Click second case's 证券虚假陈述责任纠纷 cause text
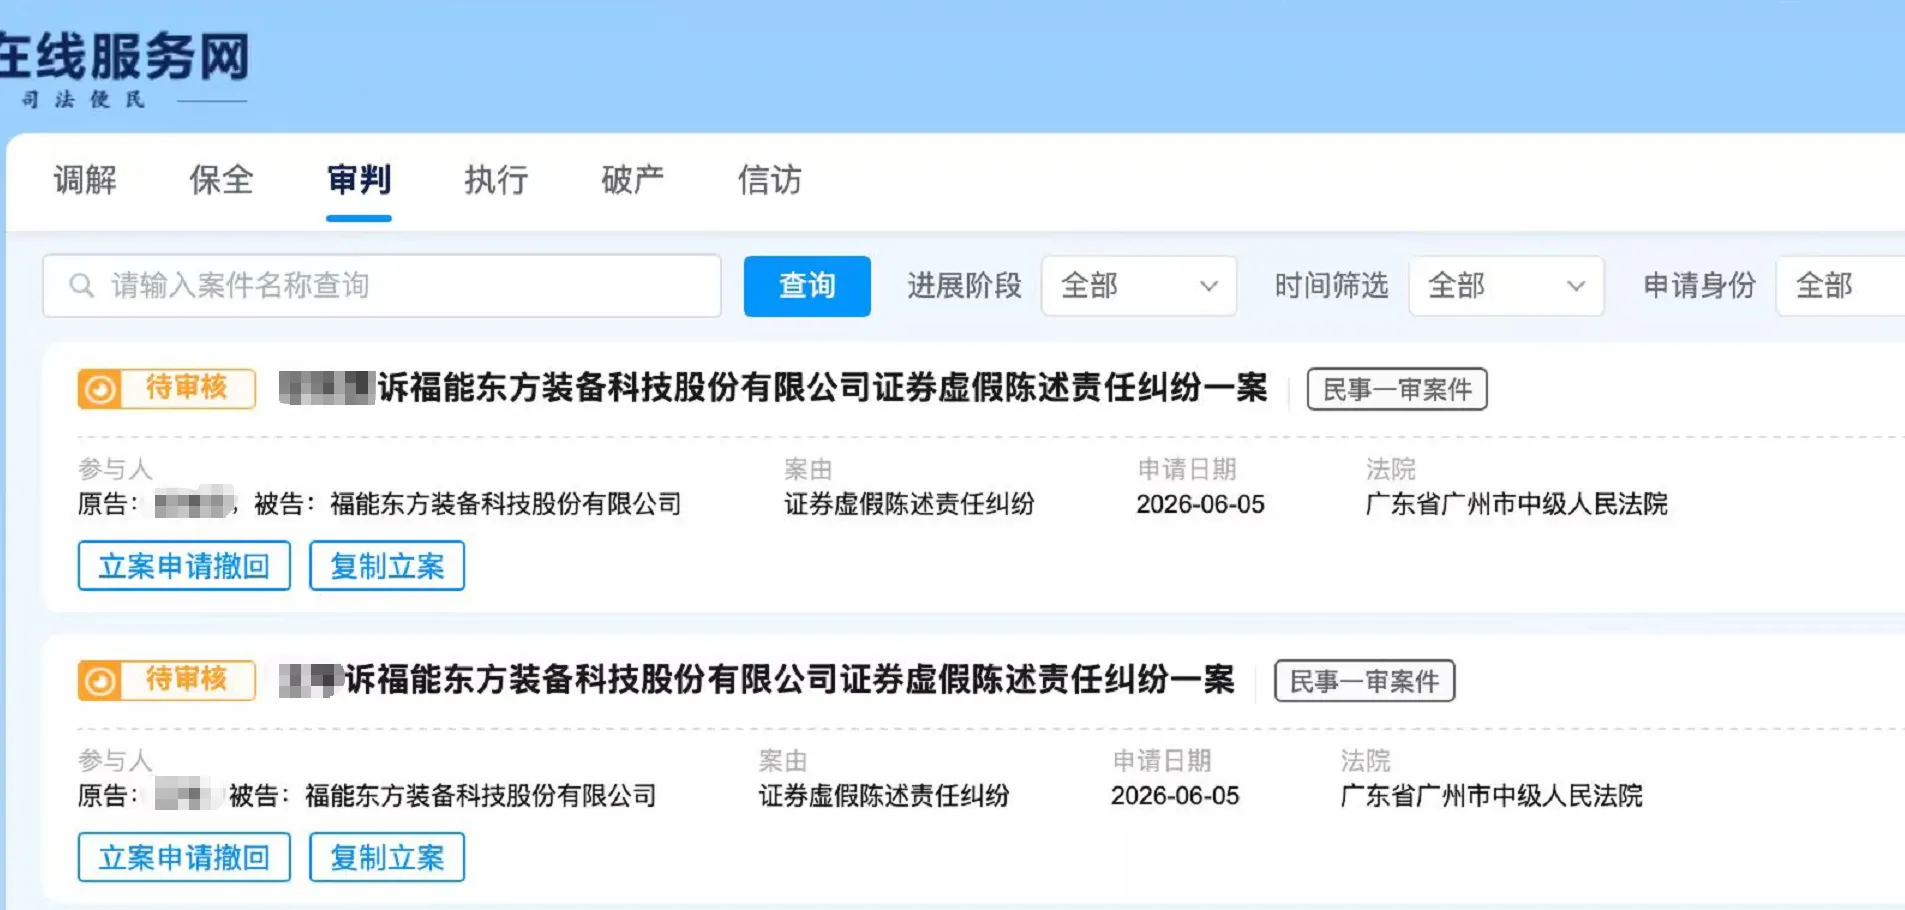This screenshot has height=910, width=1905. coord(884,796)
